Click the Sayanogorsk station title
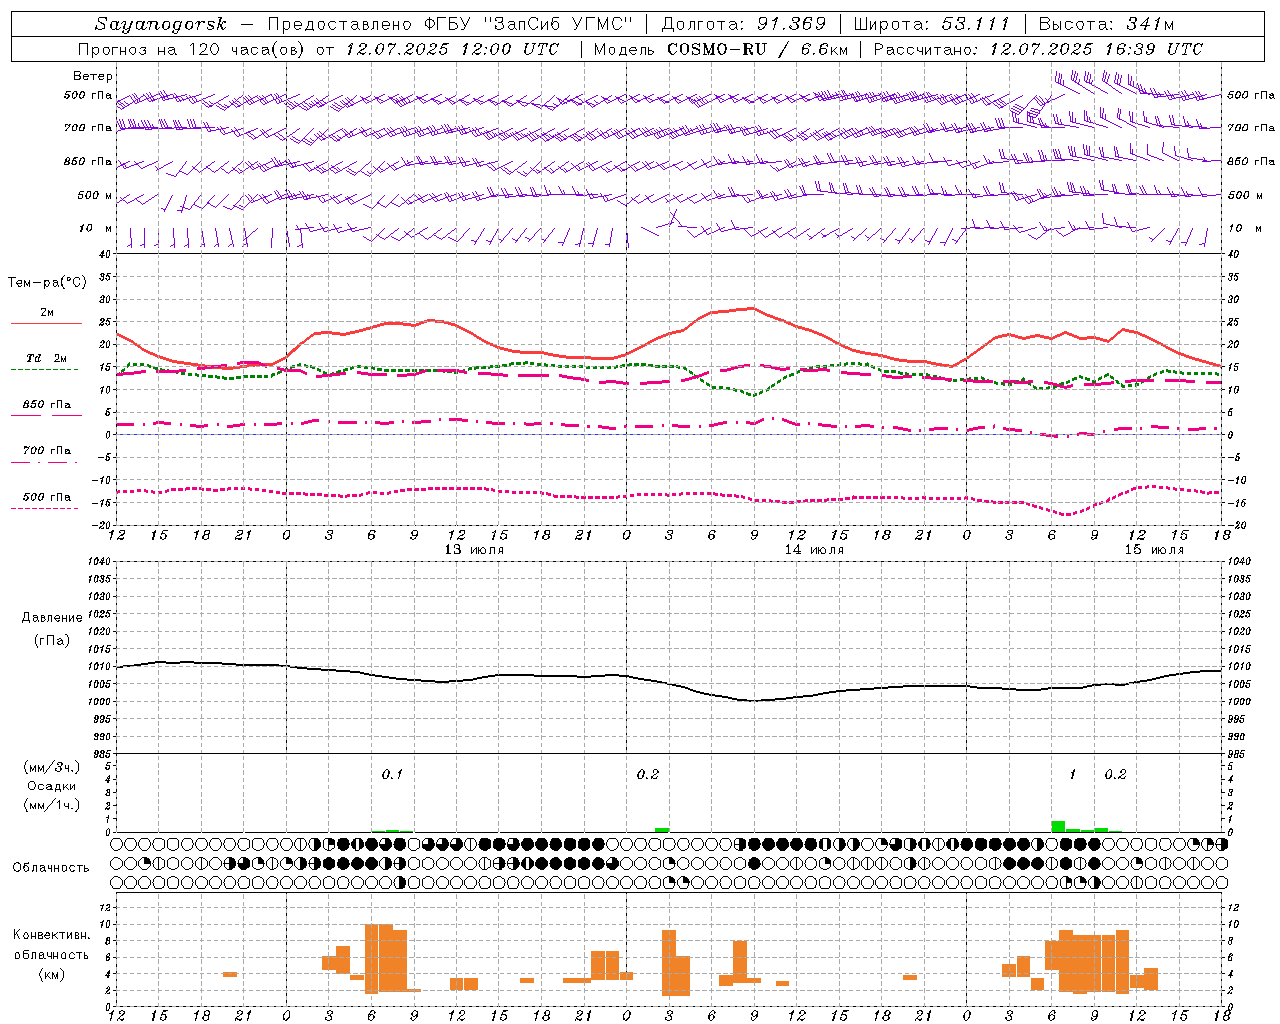This screenshot has height=1024, width=1280. [160, 24]
